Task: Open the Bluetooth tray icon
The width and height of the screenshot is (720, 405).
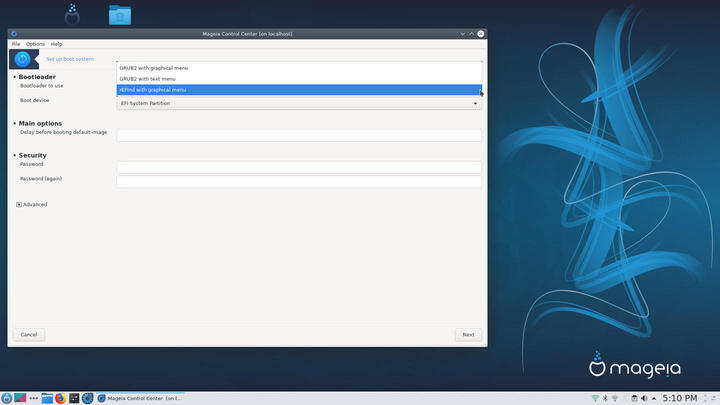Action: click(x=605, y=398)
